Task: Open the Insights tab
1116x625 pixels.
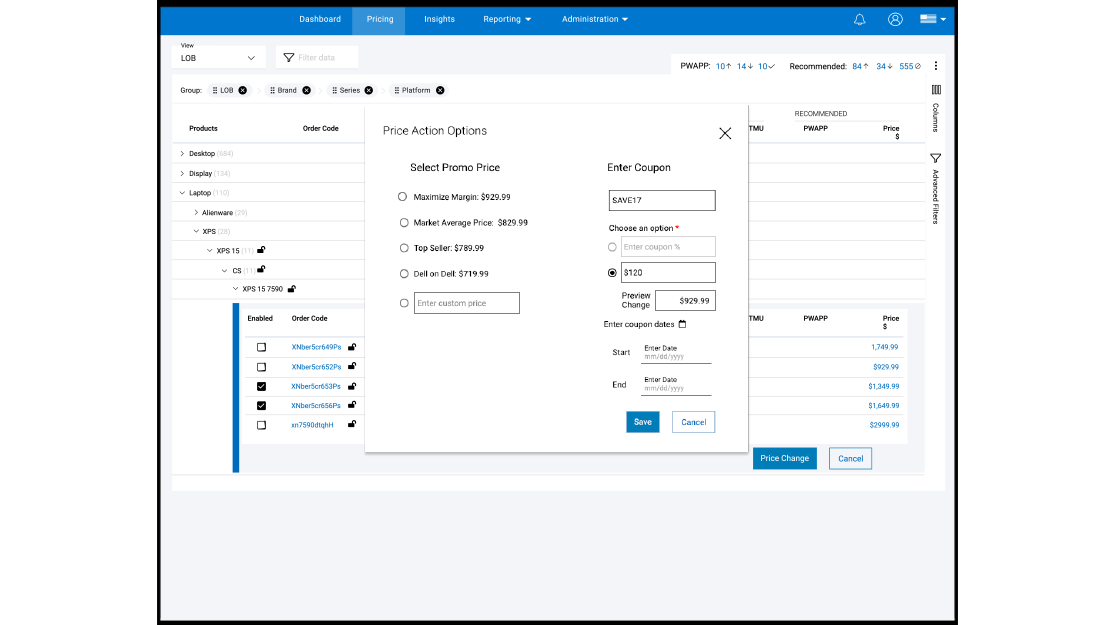Action: pyautogui.click(x=439, y=19)
